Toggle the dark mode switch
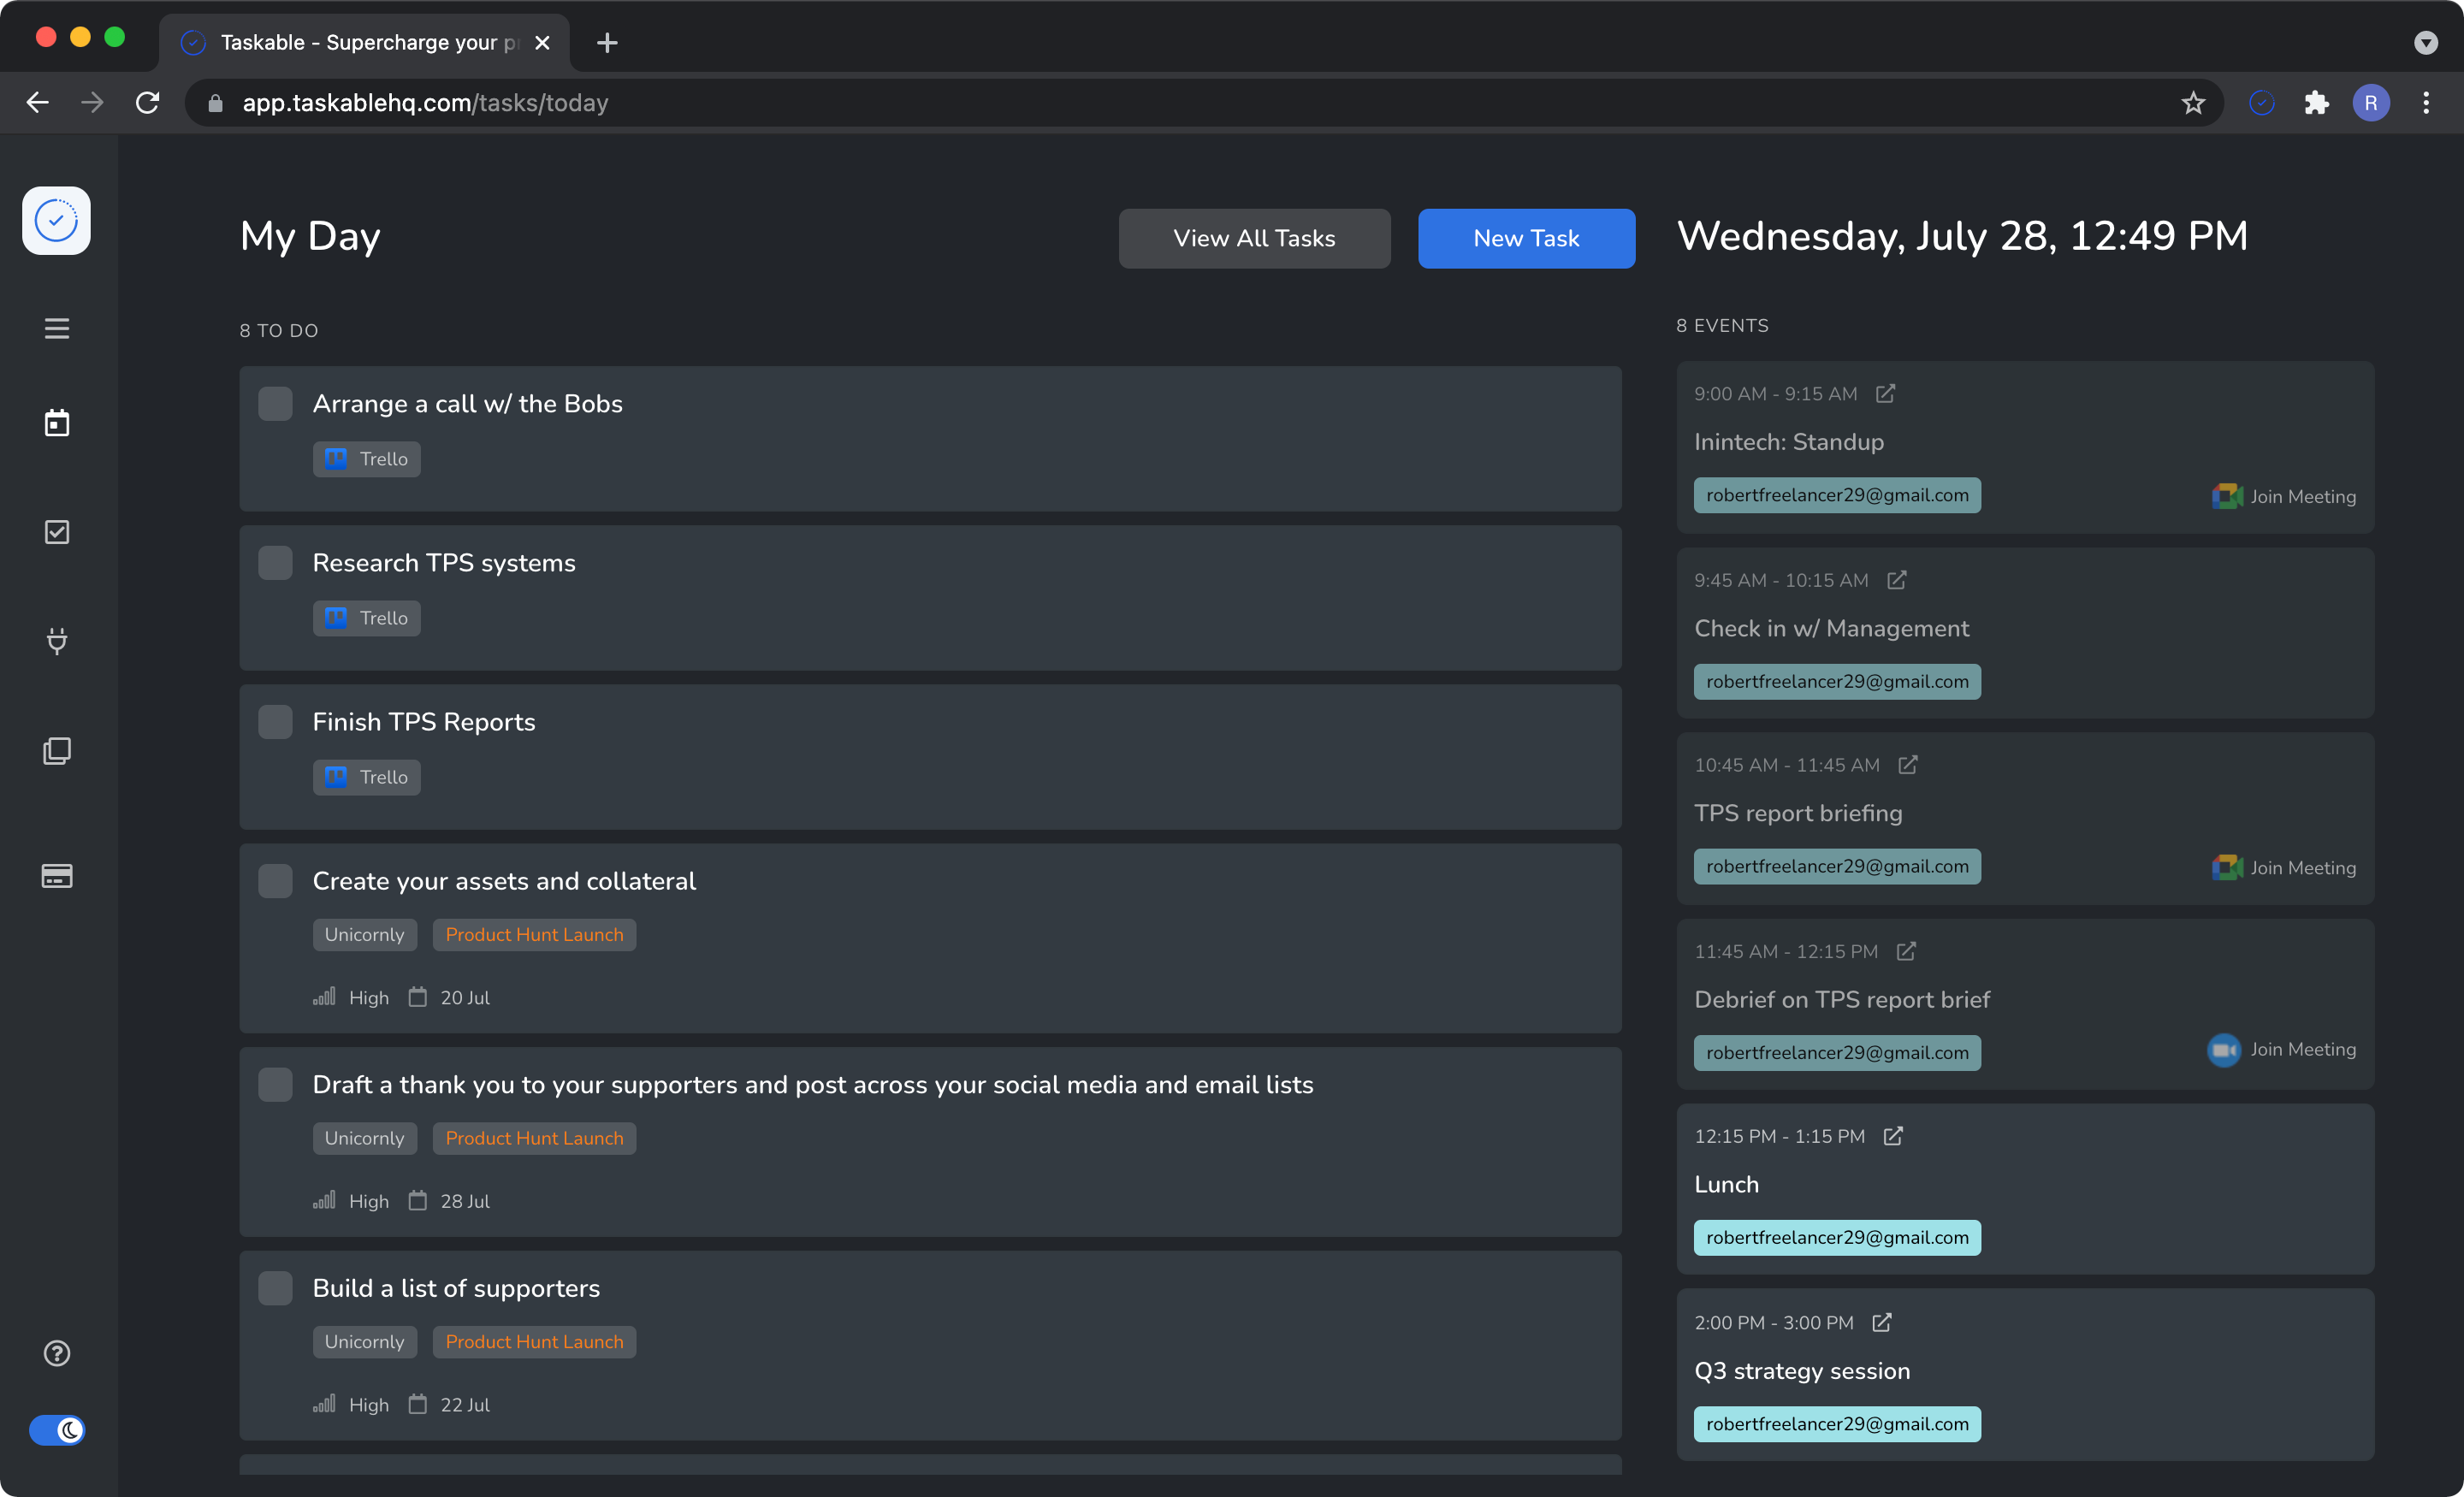The width and height of the screenshot is (2464, 1497). coord(57,1430)
